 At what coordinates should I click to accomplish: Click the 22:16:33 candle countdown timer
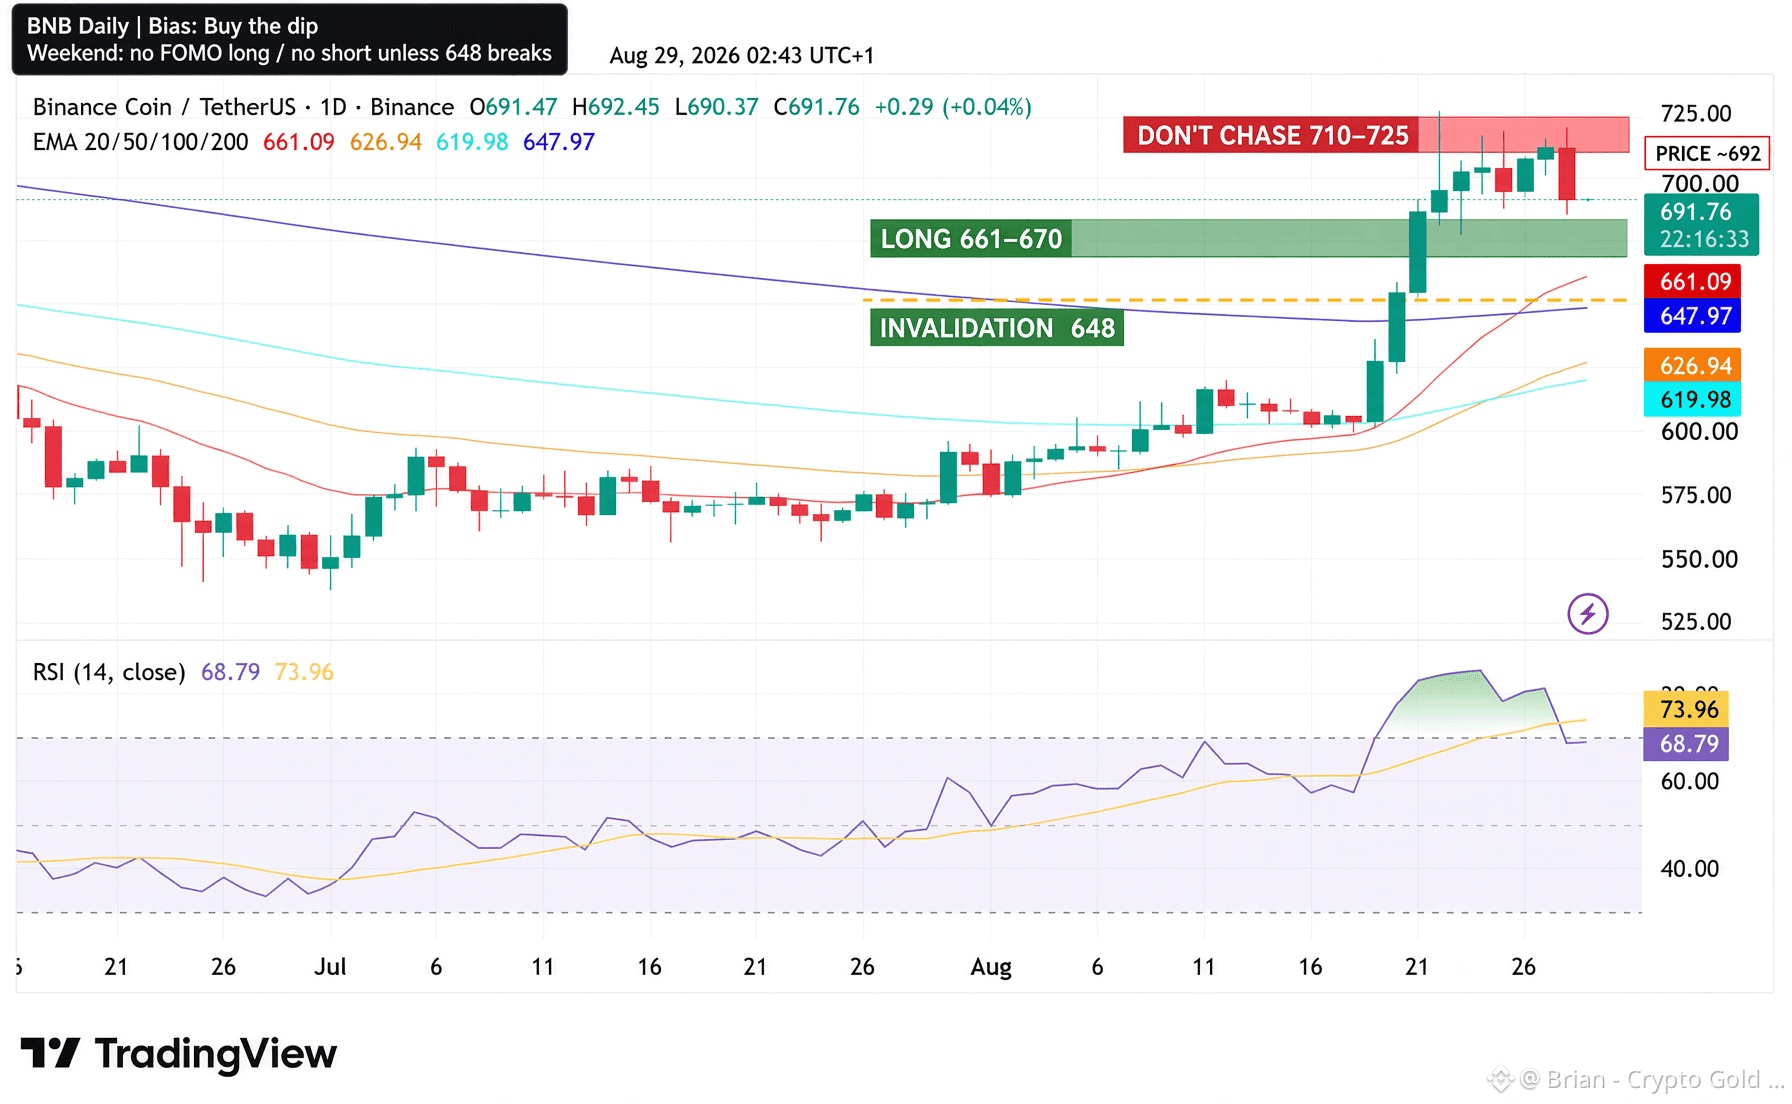tap(1704, 240)
